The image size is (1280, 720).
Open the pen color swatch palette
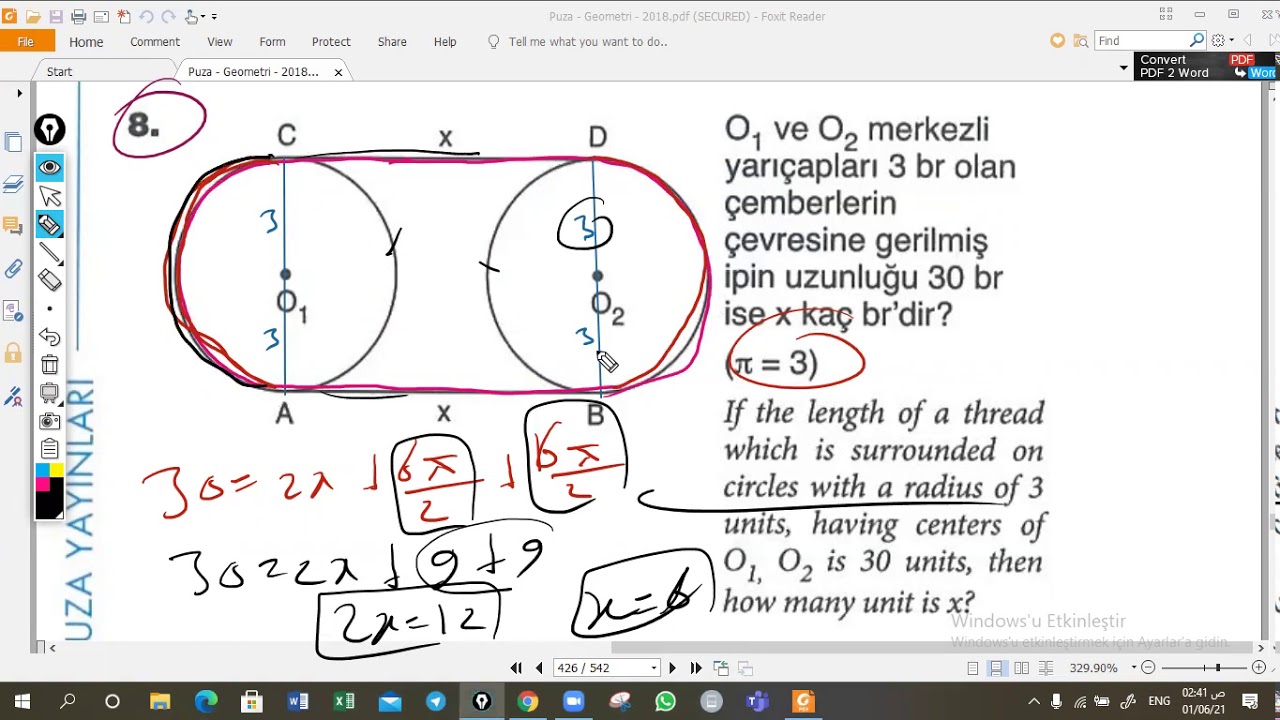[50, 491]
